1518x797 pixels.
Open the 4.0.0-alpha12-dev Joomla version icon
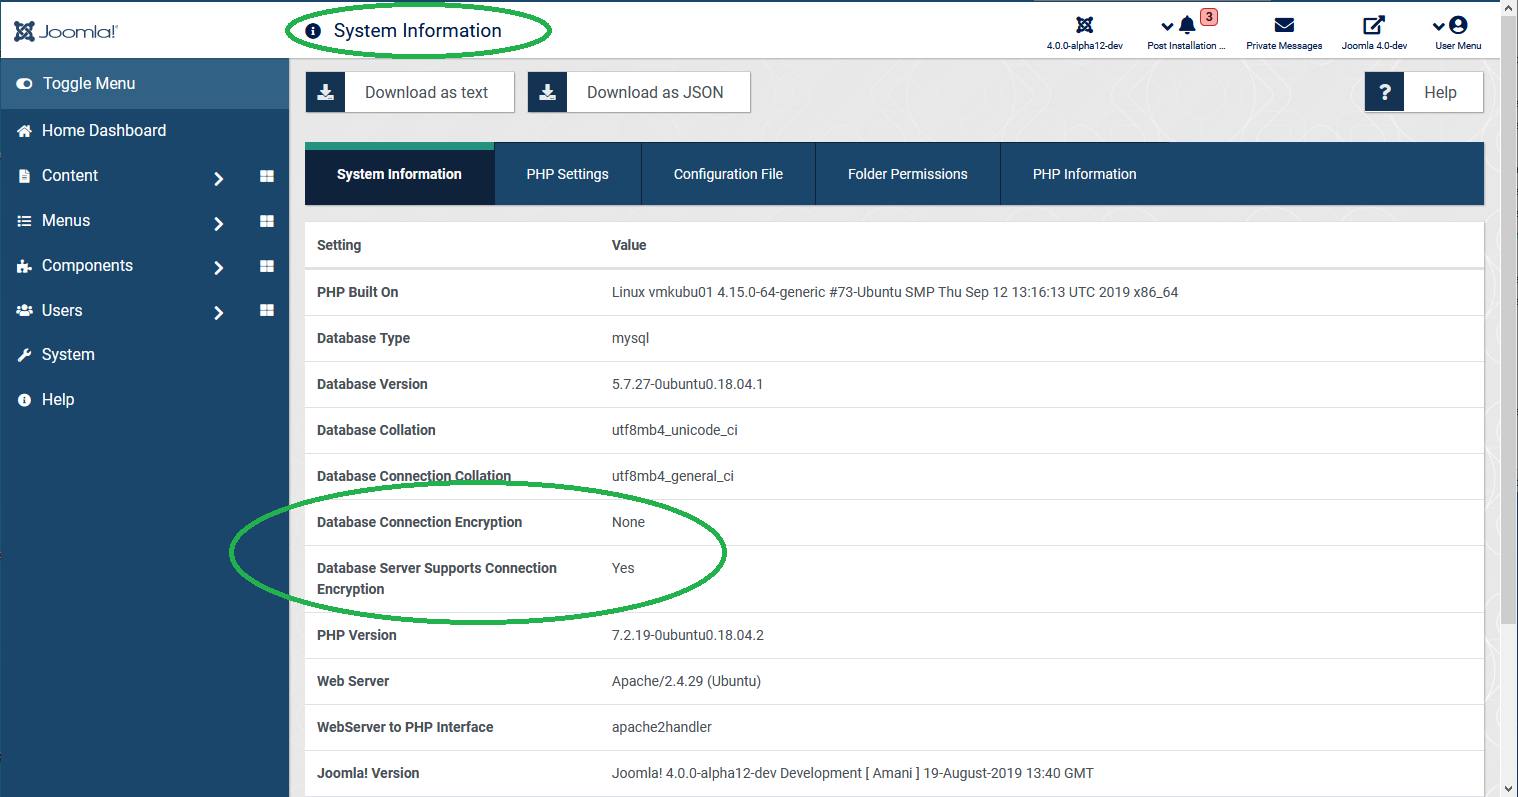tap(1084, 25)
